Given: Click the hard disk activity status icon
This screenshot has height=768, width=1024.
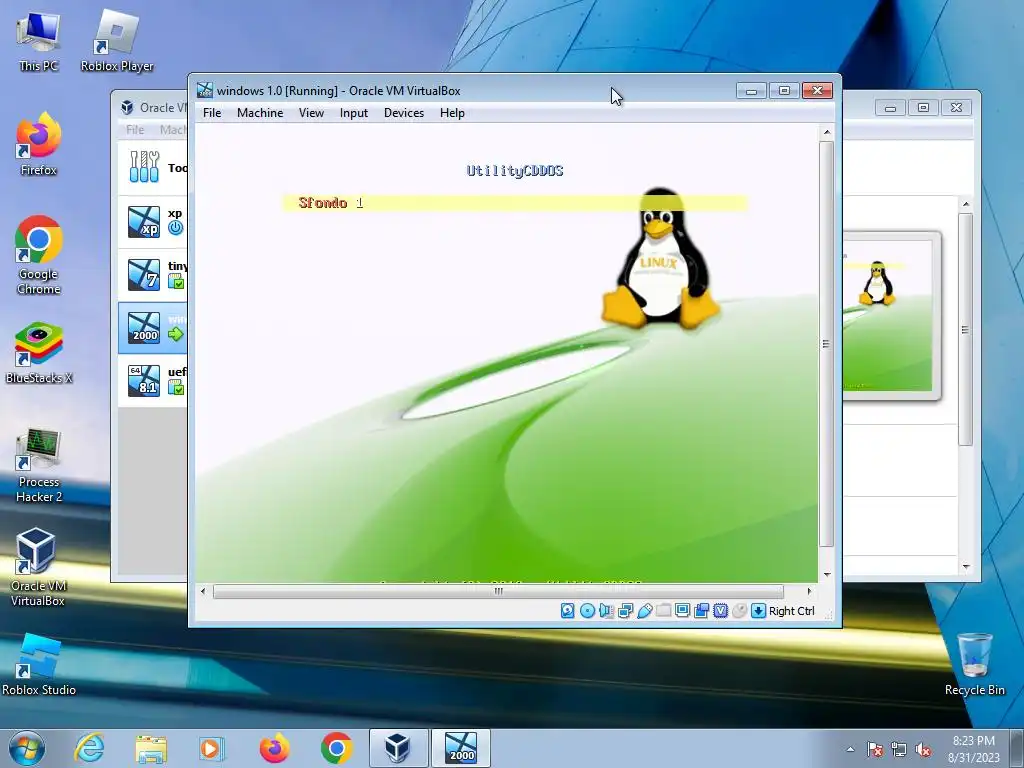Looking at the screenshot, I should 568,611.
